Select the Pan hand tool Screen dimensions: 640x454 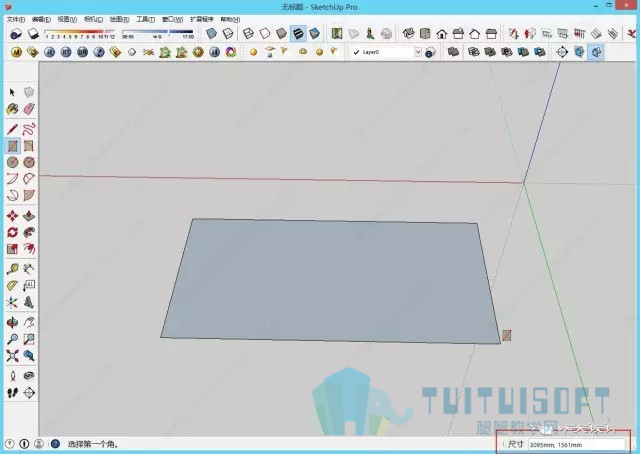tap(29, 323)
